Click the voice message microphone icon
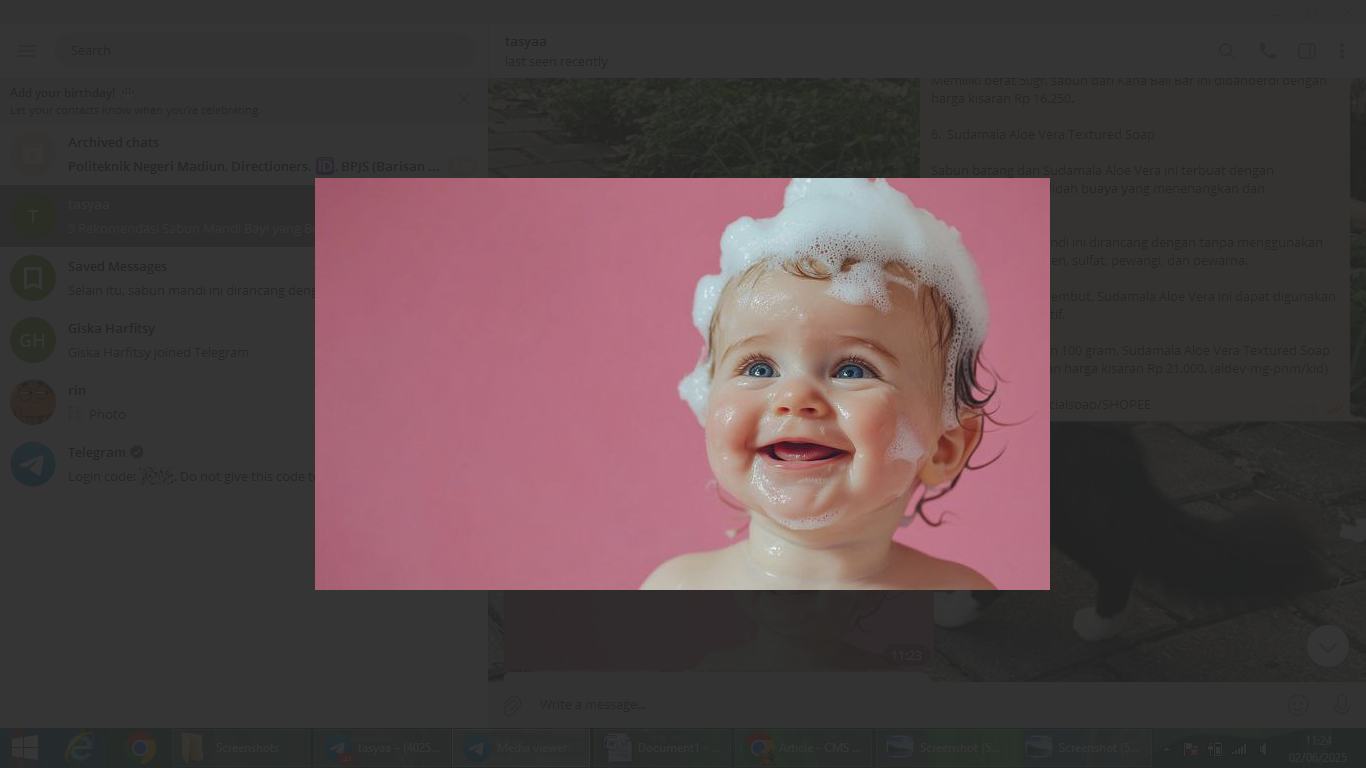Screen dimensions: 1366x768 (x=1342, y=705)
